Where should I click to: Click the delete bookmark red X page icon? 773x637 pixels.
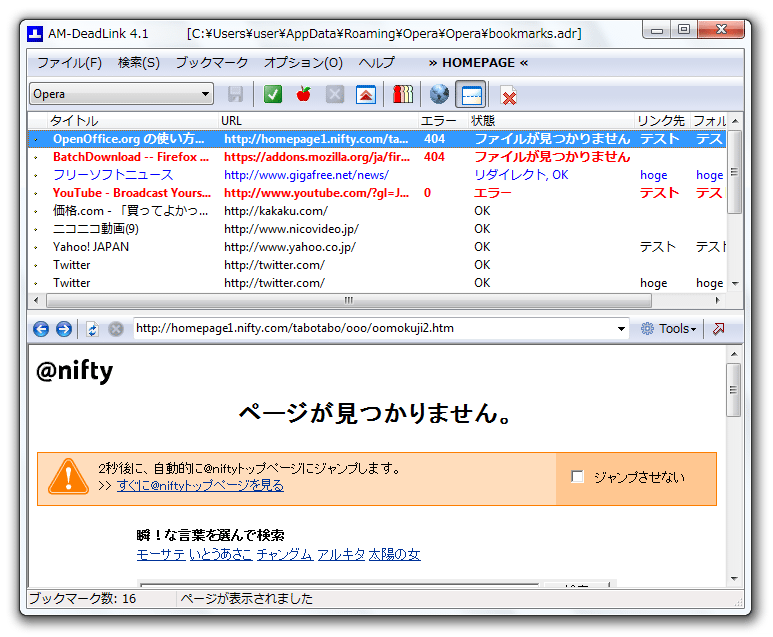(x=508, y=96)
